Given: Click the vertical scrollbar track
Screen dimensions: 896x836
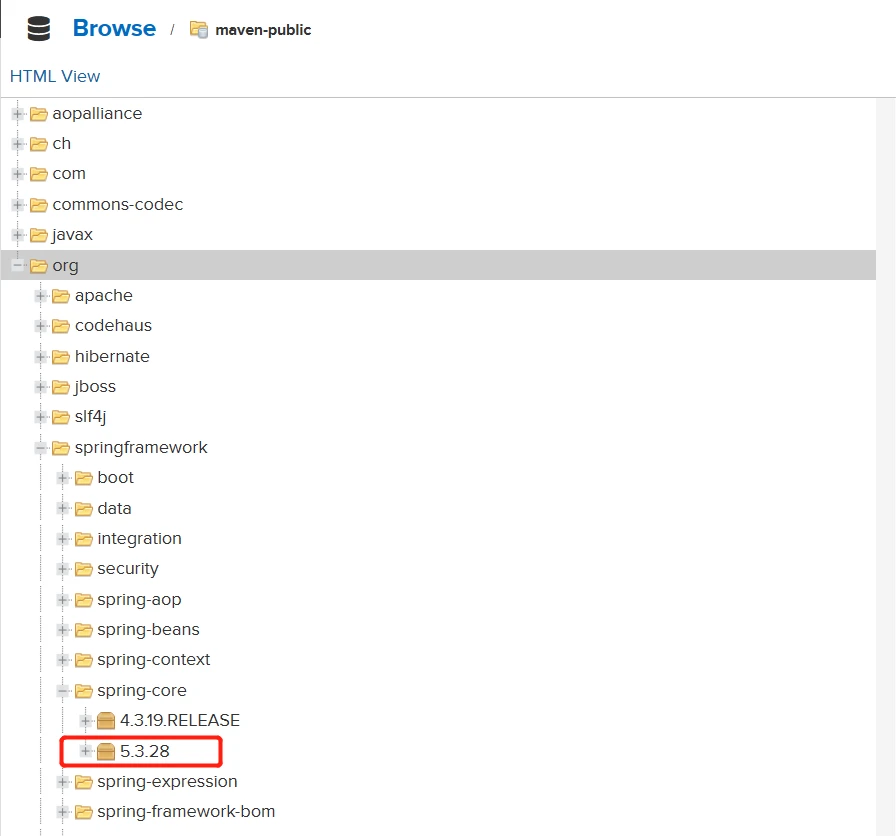Looking at the screenshot, I should 886,466.
